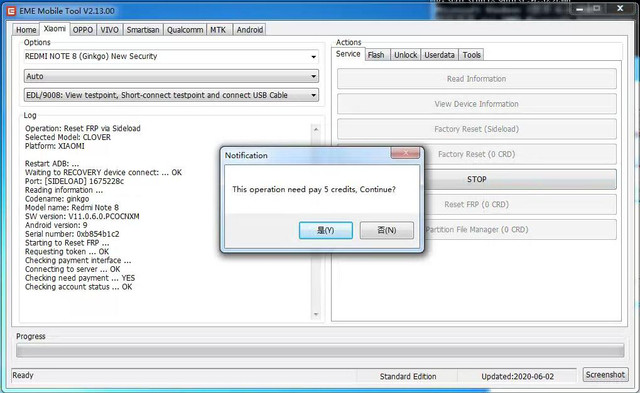
Task: Click the log scrollbar down arrow
Action: 316,314
